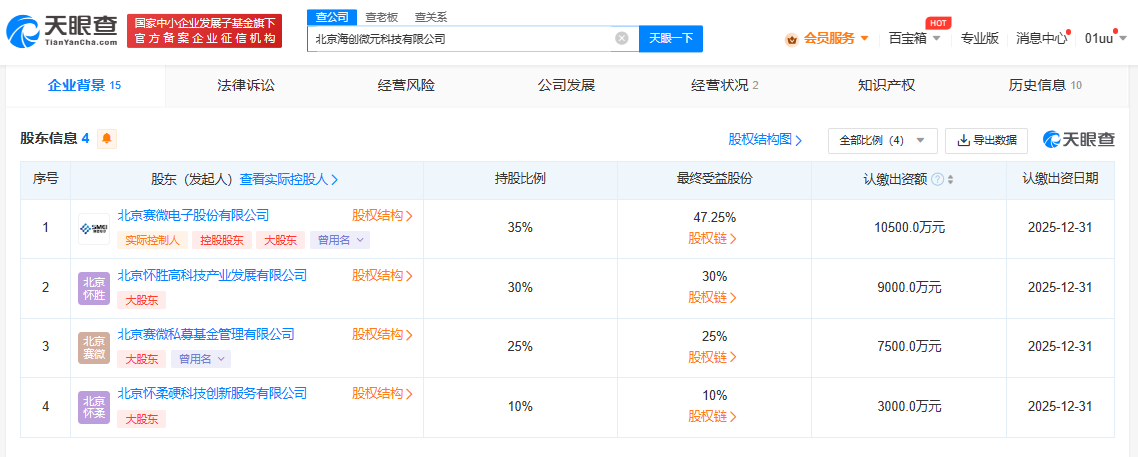
Task: Open 查看实际控股人 link
Action: click(x=289, y=179)
